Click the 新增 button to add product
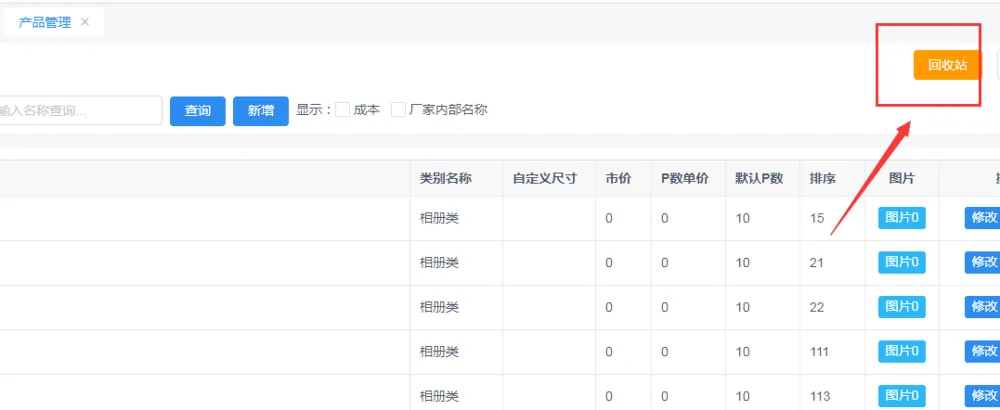The image size is (1000, 410). [261, 110]
